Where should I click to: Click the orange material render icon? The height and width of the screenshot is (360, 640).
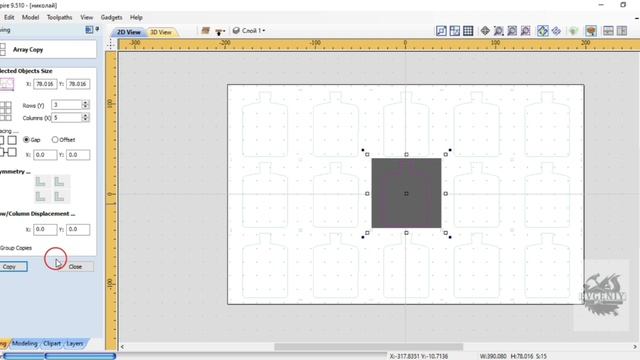pyautogui.click(x=591, y=31)
